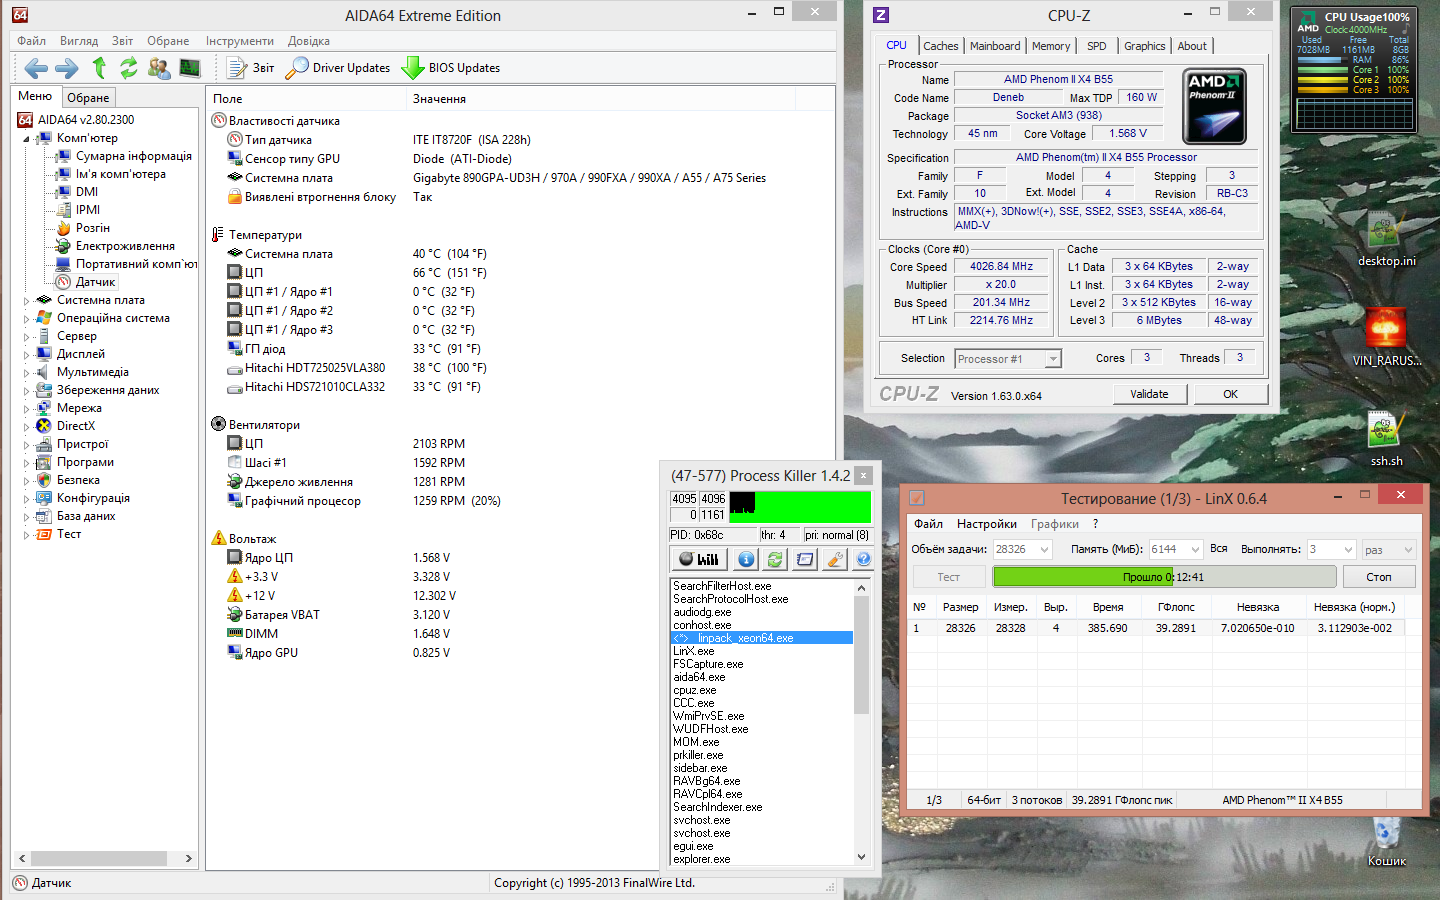This screenshot has width=1440, height=900.
Task: Click BIOS Updates in AIDA64 toolbar
Action: coord(451,68)
